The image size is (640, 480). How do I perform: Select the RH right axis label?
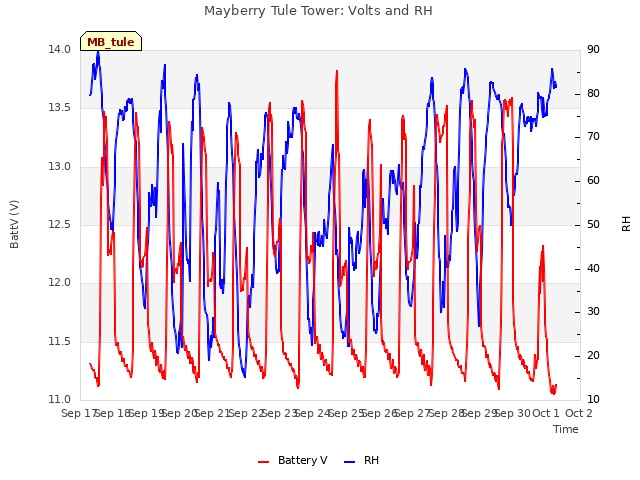point(626,224)
